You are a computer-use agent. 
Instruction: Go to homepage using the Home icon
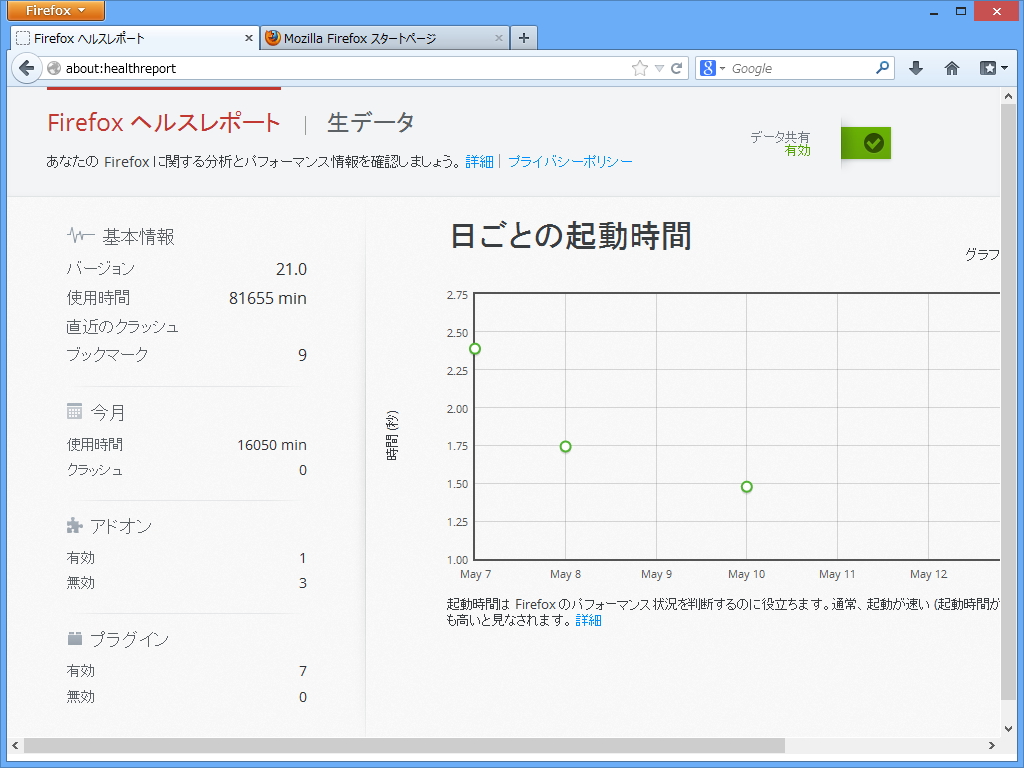click(x=950, y=68)
